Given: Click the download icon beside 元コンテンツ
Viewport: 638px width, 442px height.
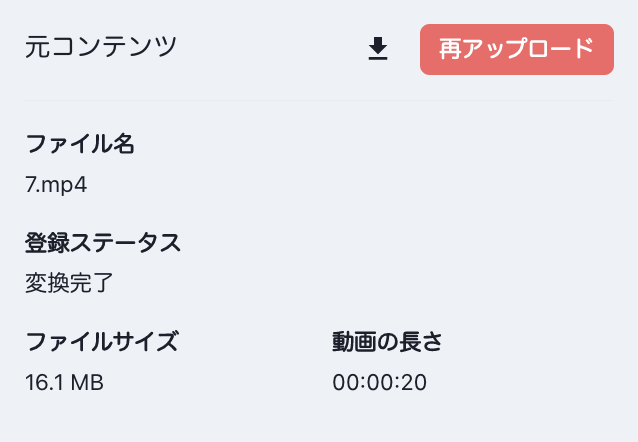Looking at the screenshot, I should (x=377, y=49).
